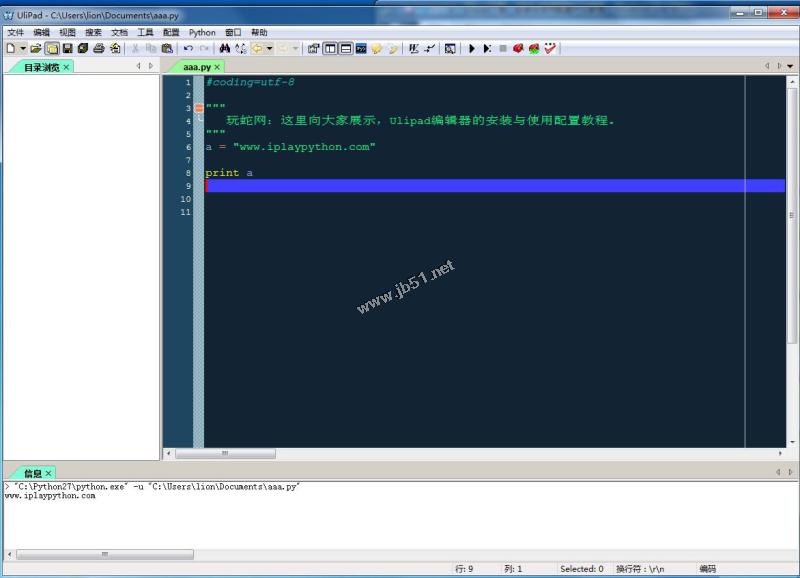The image size is (800, 578).
Task: Create a new file
Action: tap(9, 48)
